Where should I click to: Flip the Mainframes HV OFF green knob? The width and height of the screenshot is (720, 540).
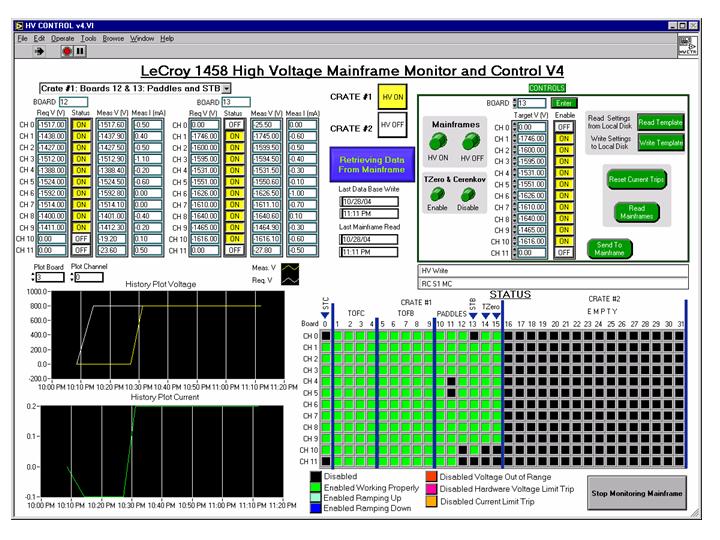point(471,141)
